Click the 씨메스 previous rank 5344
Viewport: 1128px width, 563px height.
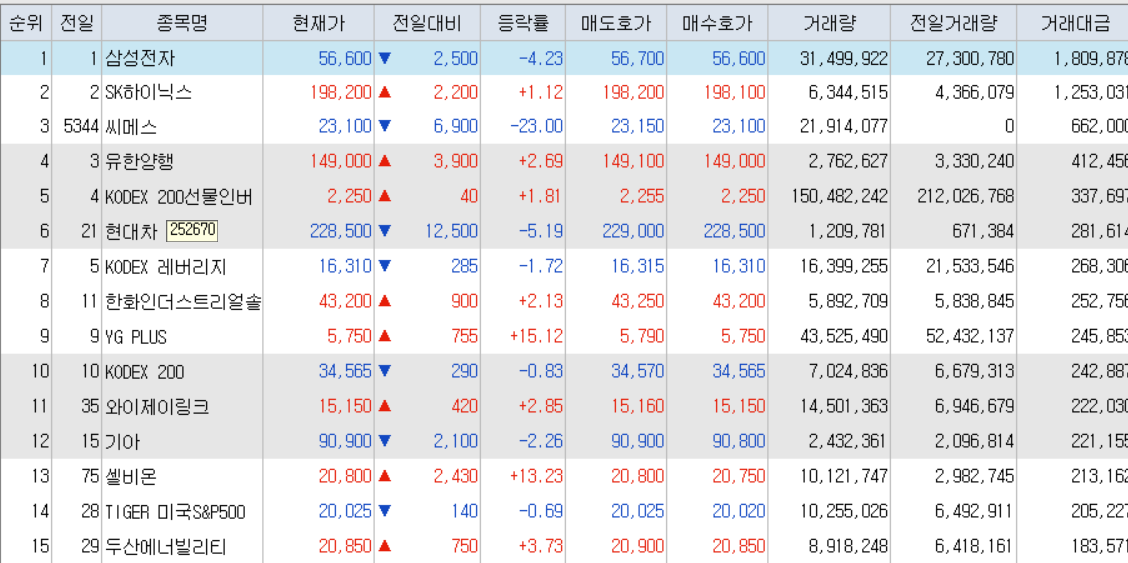pos(80,127)
